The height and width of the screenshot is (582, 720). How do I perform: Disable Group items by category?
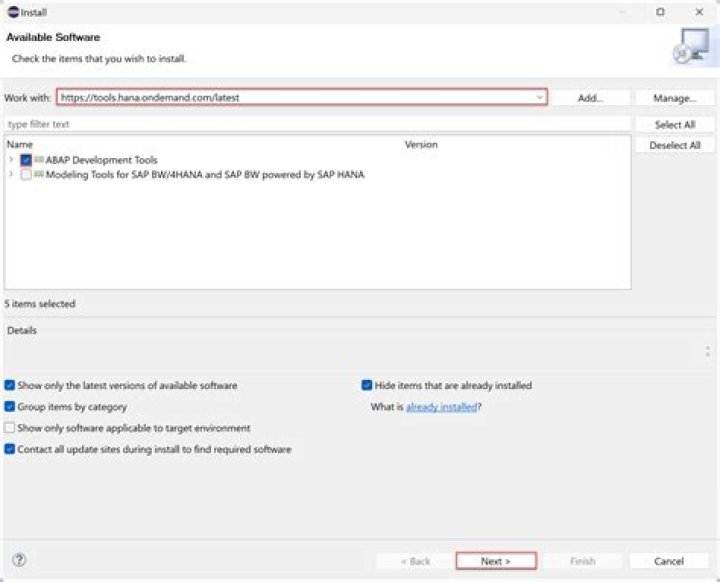point(10,407)
